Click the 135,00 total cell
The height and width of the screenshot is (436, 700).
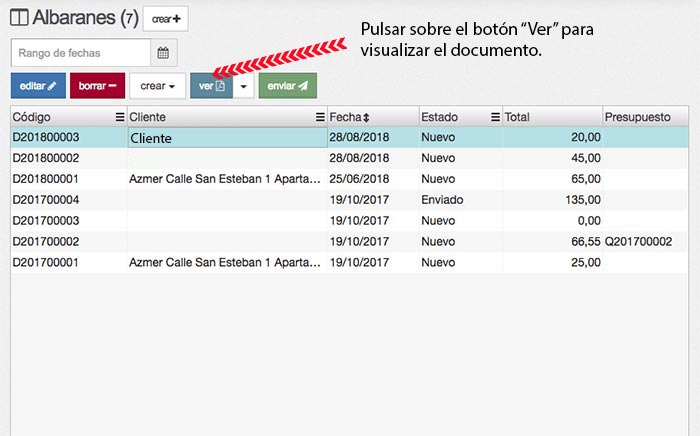[x=553, y=200]
